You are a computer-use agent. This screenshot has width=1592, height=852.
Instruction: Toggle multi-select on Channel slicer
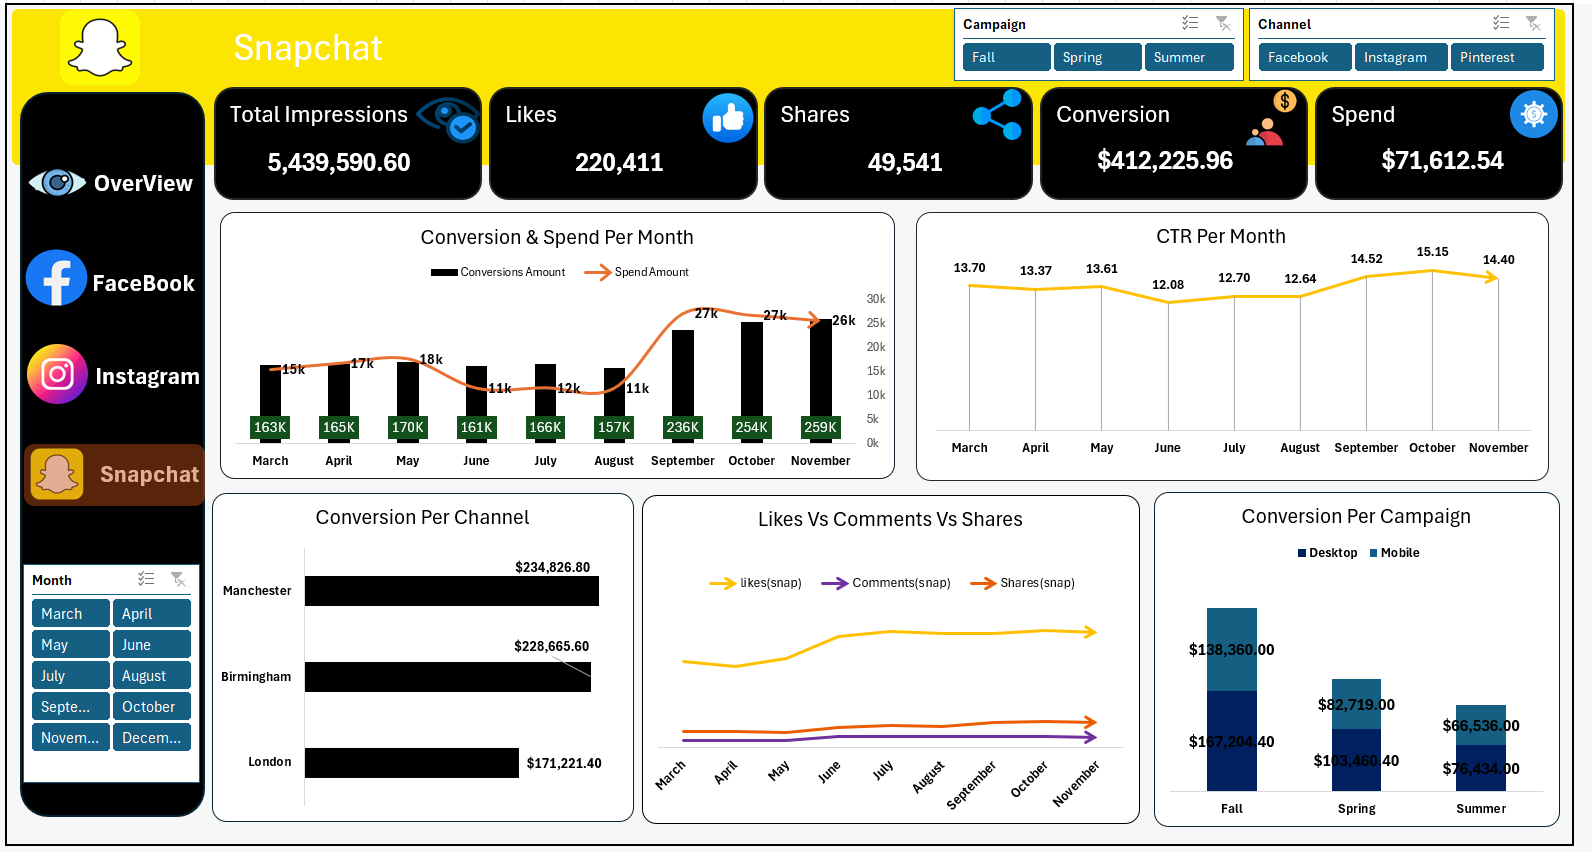[x=1501, y=24]
